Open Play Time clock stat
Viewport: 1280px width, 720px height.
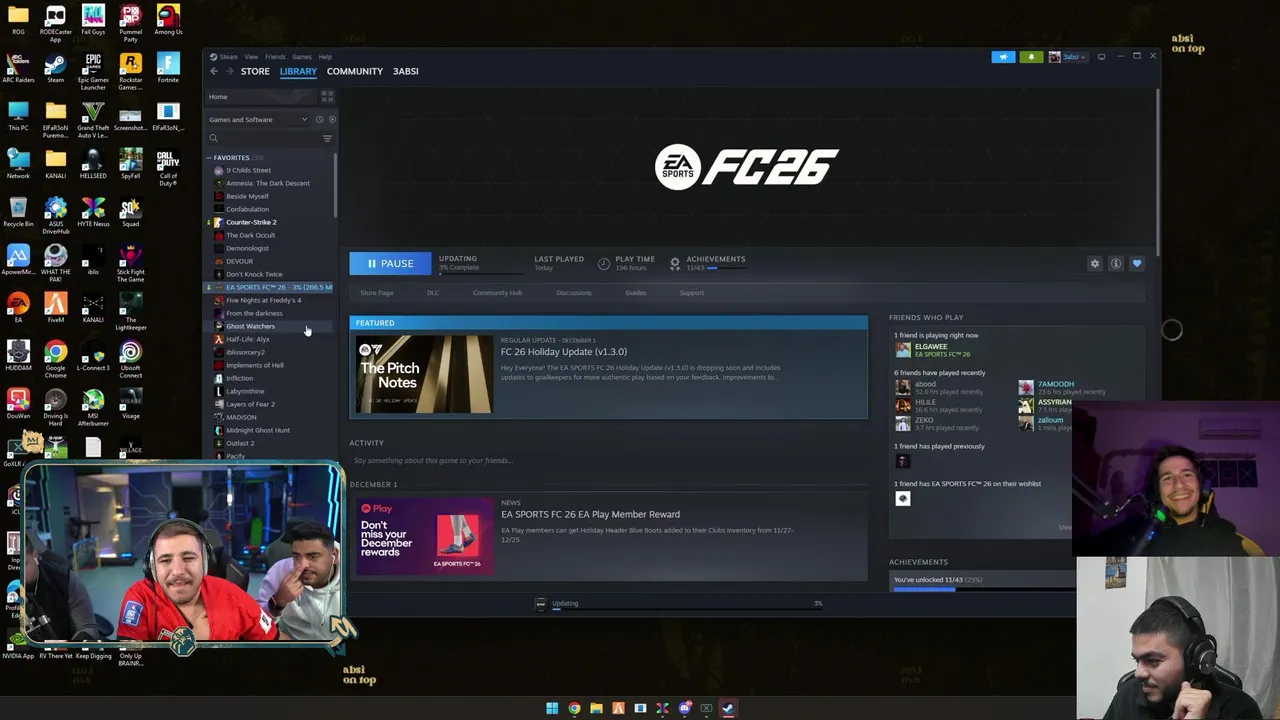tap(604, 264)
